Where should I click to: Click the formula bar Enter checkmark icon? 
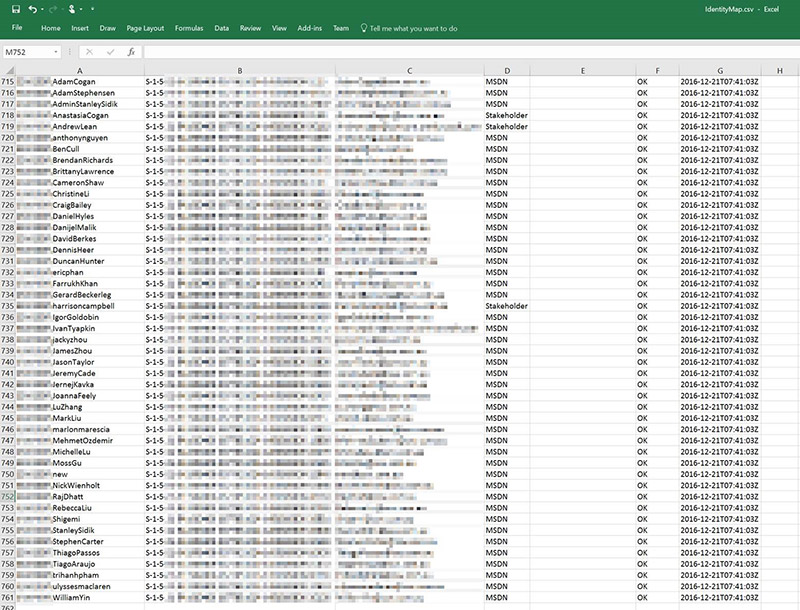[110, 51]
